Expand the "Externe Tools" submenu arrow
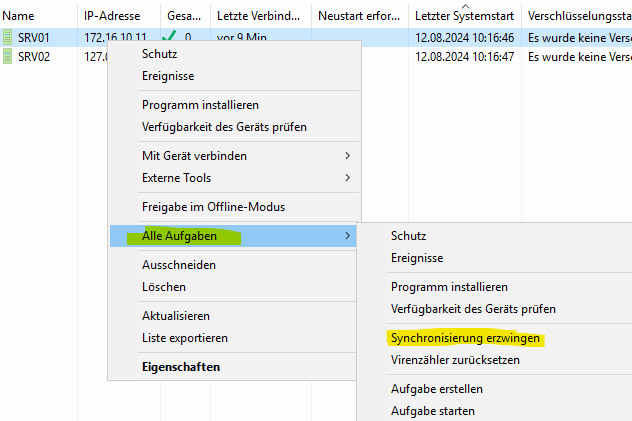Screen dimensions: 632x421 (348, 178)
